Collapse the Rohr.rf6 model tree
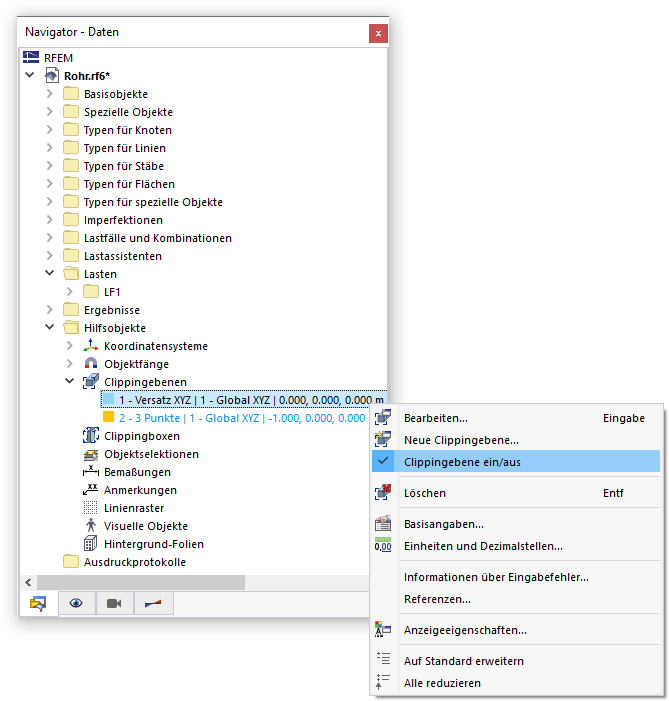This screenshot has height=701, width=669. [x=30, y=75]
